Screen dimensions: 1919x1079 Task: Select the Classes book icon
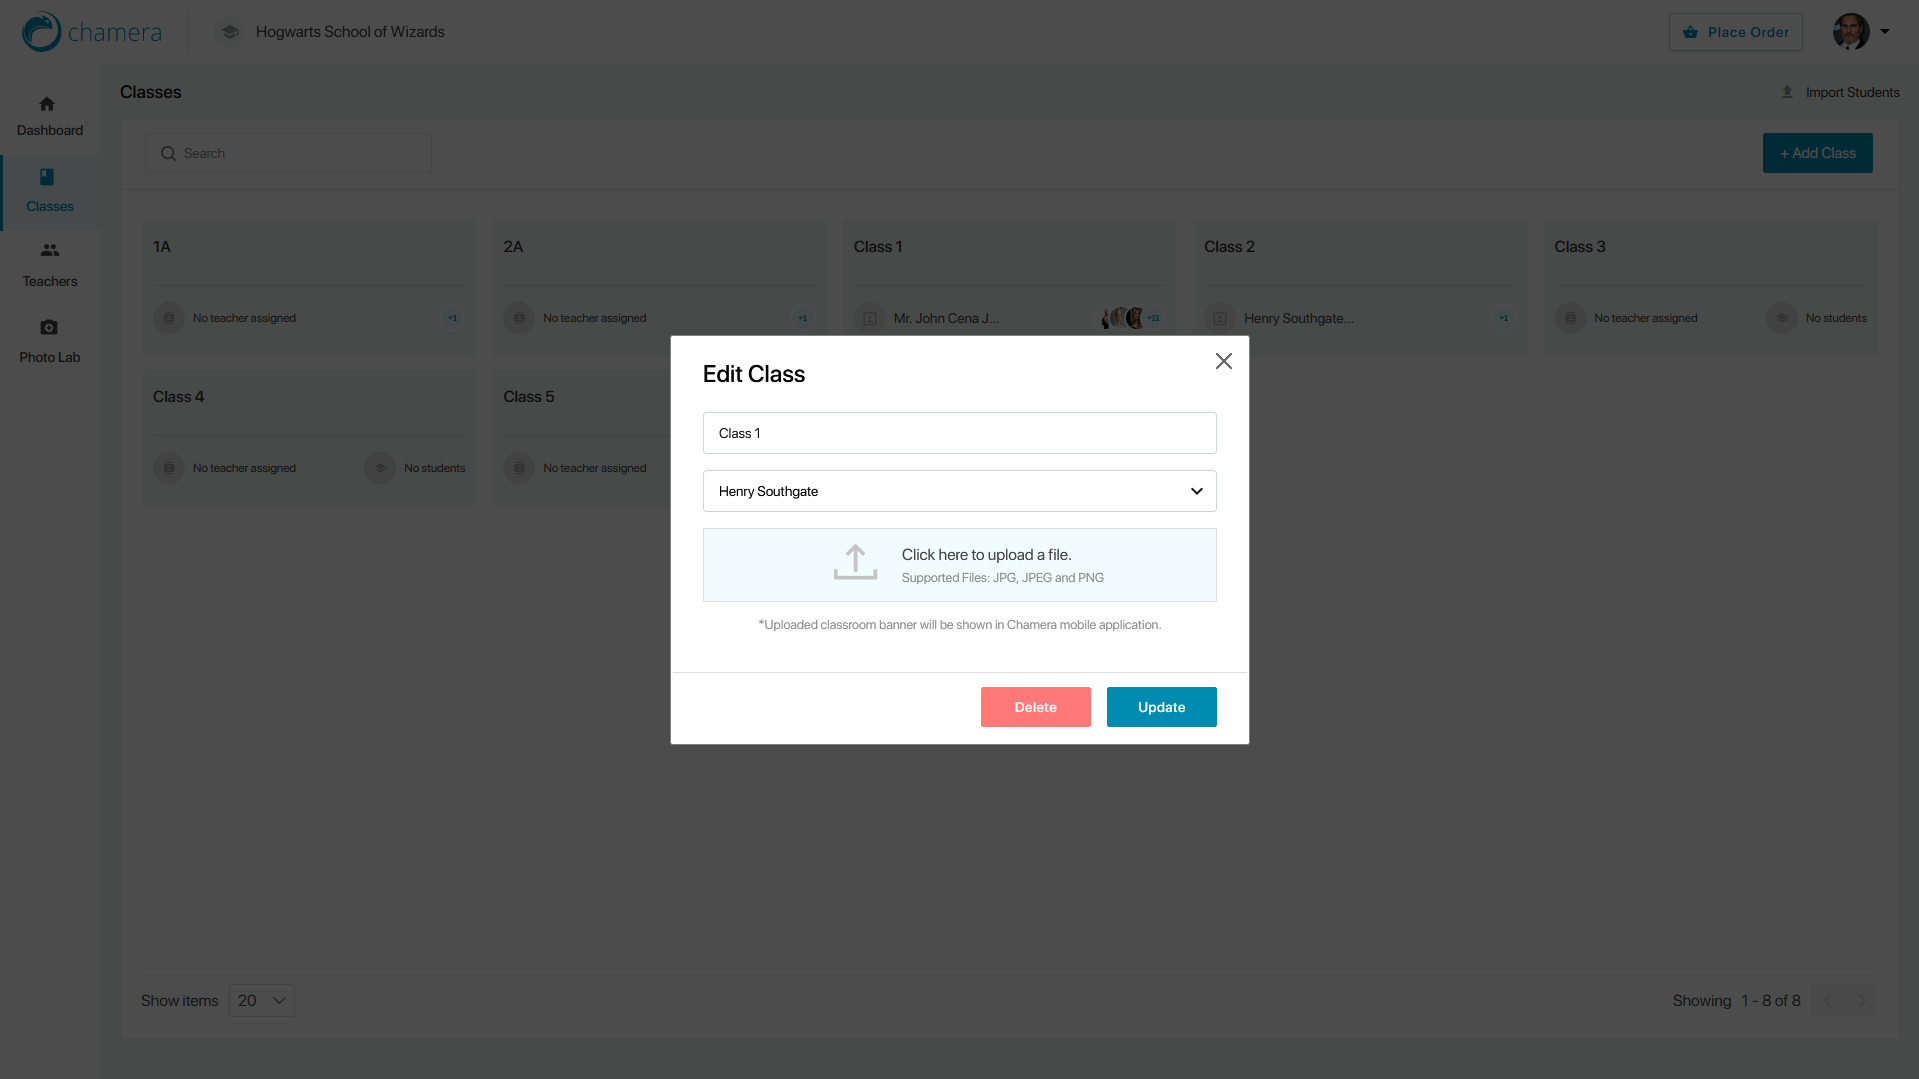[x=47, y=177]
